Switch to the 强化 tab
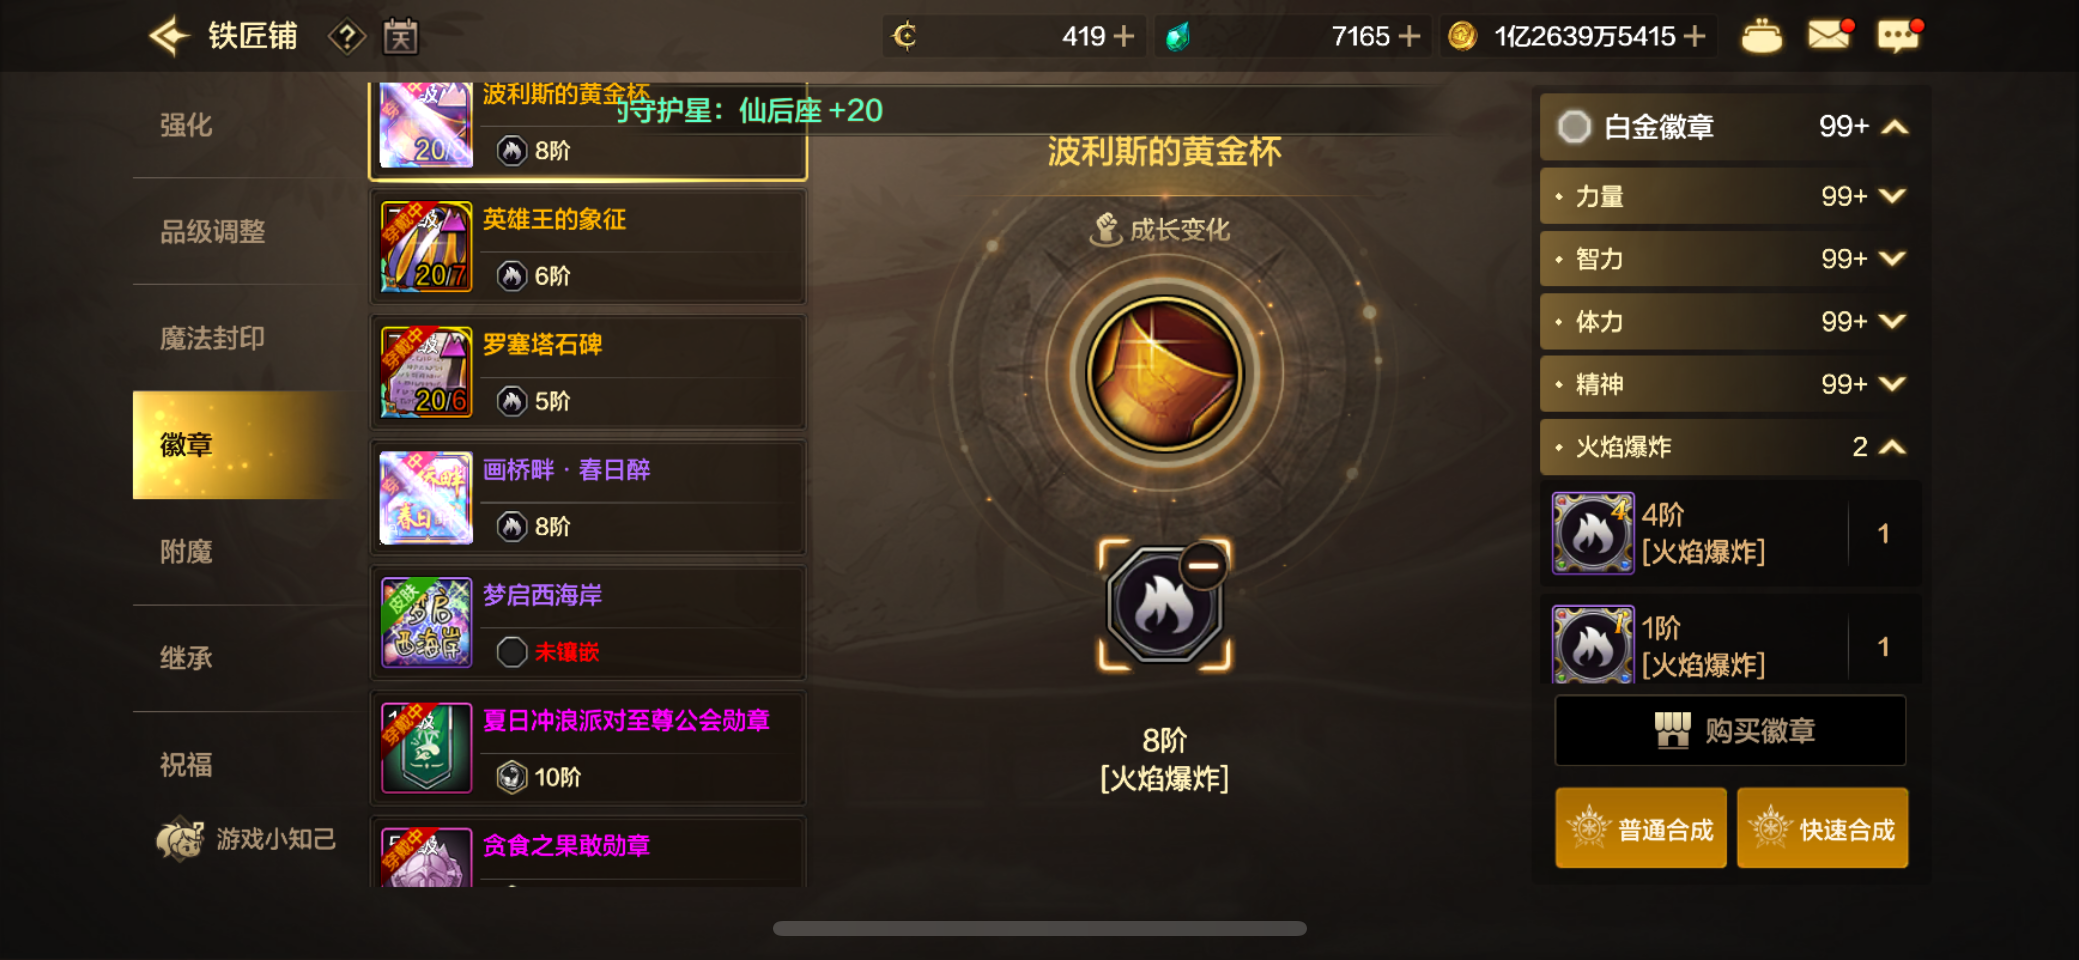2079x960 pixels. [x=187, y=125]
